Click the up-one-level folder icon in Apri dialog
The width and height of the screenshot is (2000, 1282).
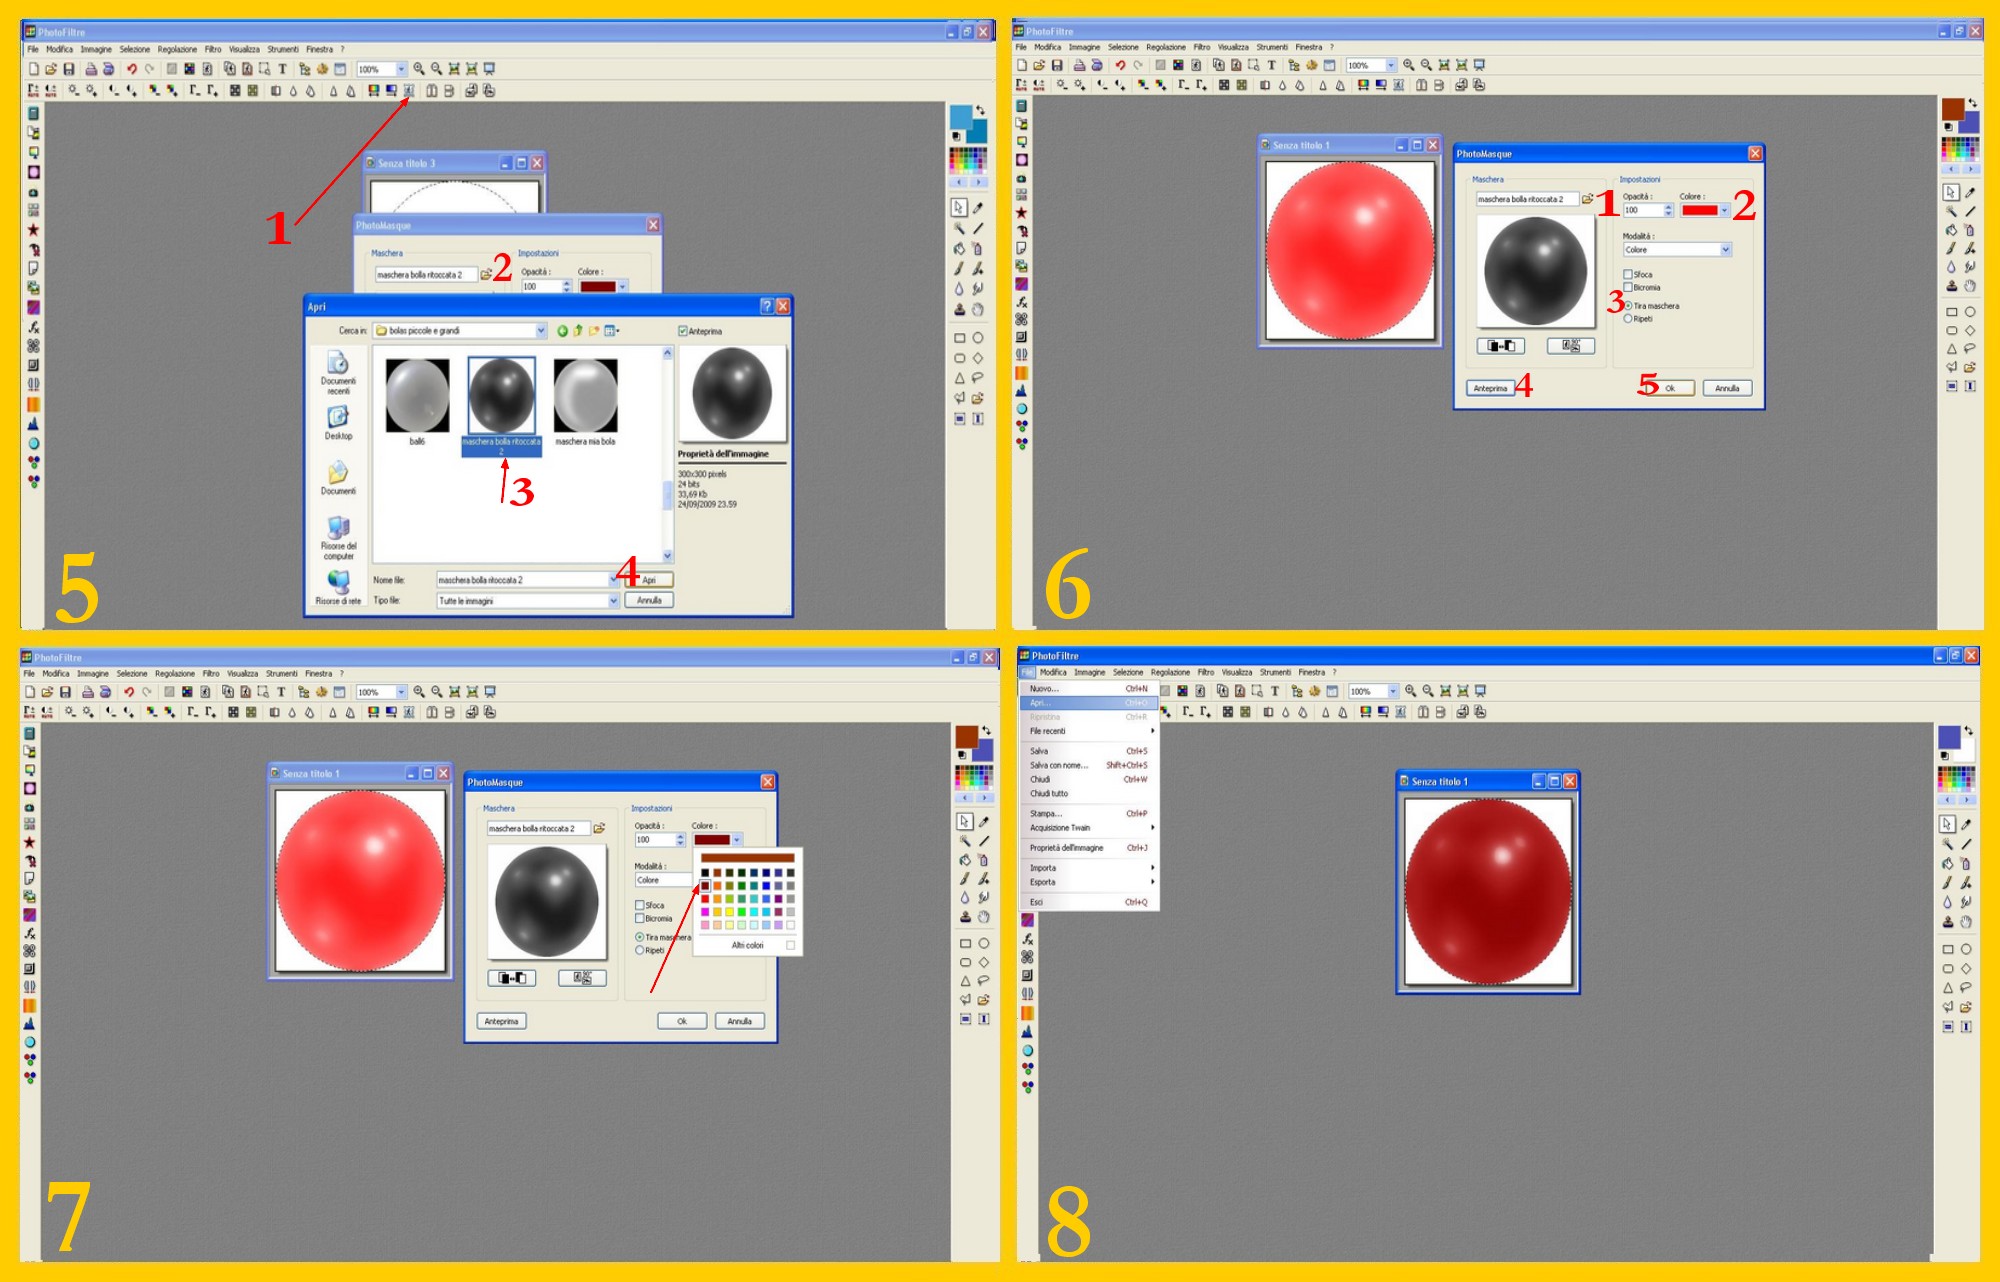pos(578,331)
